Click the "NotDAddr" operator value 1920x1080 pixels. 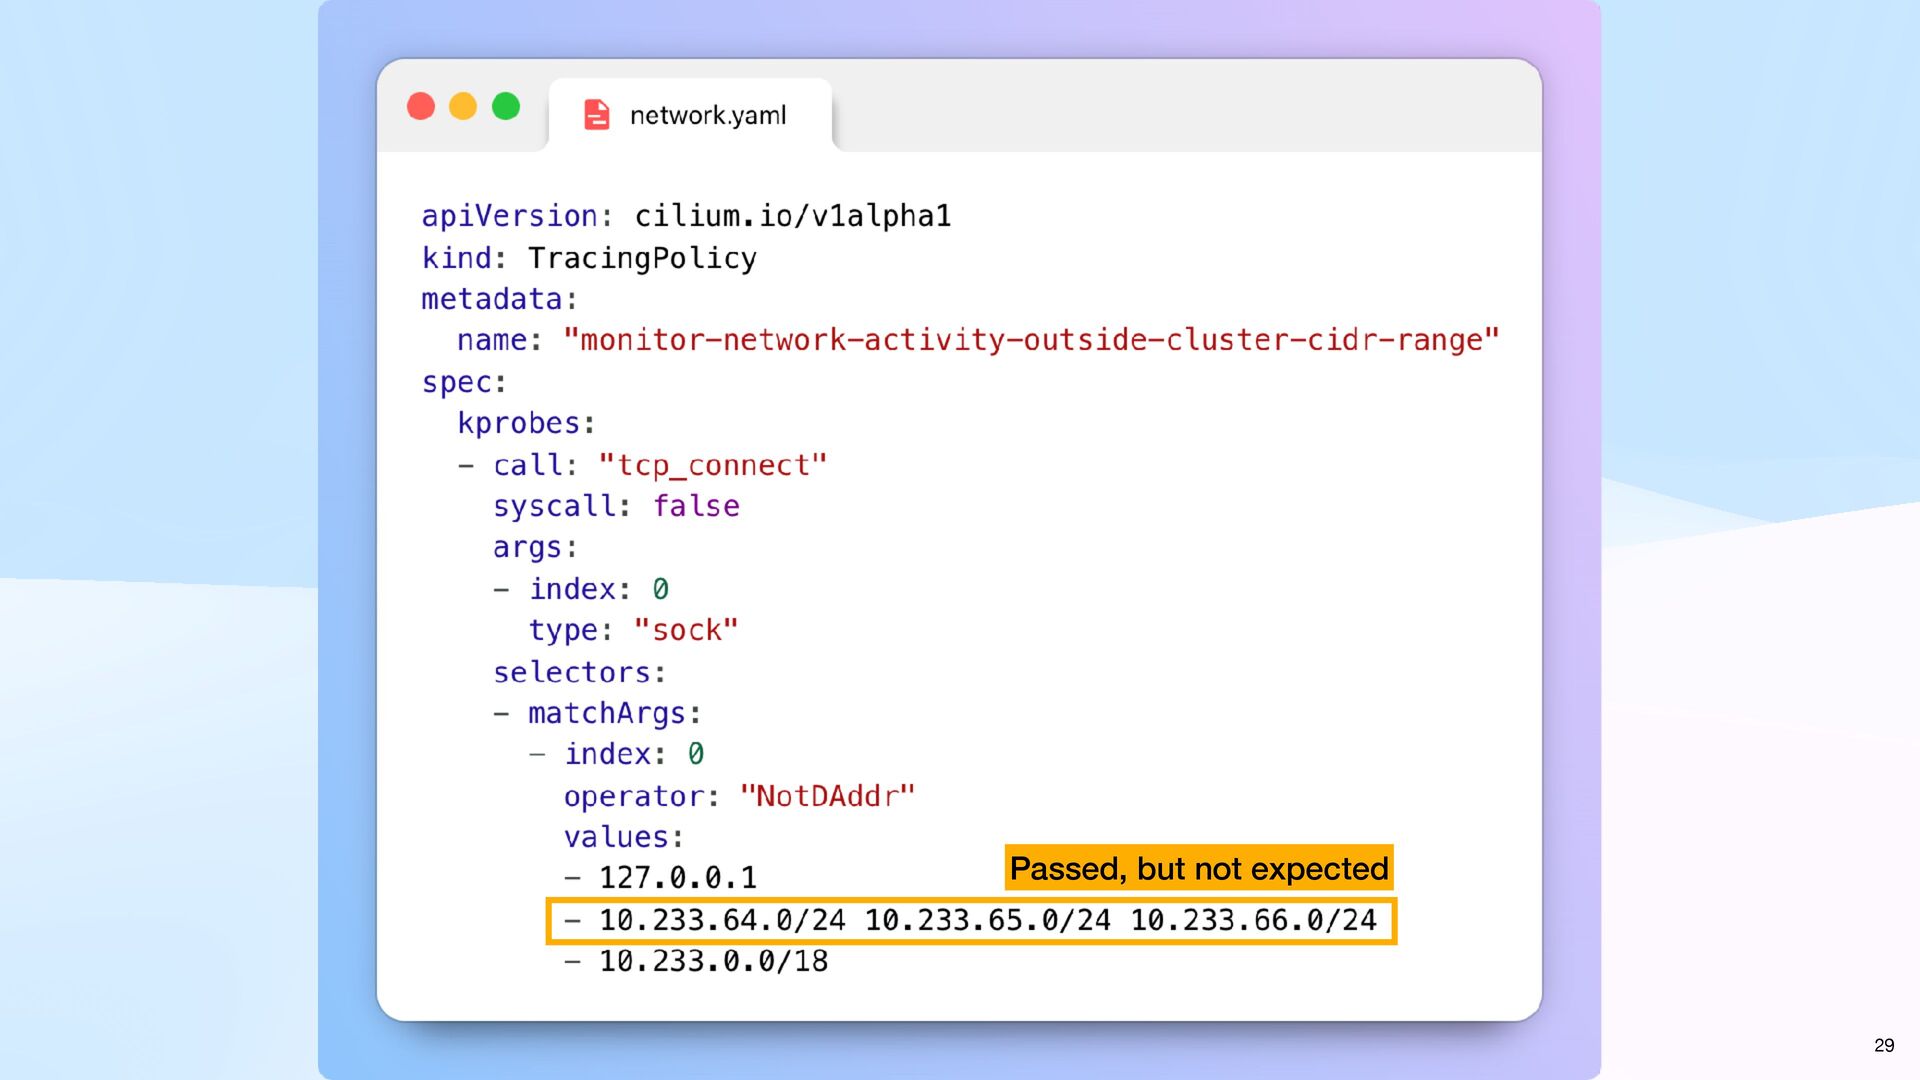click(827, 796)
